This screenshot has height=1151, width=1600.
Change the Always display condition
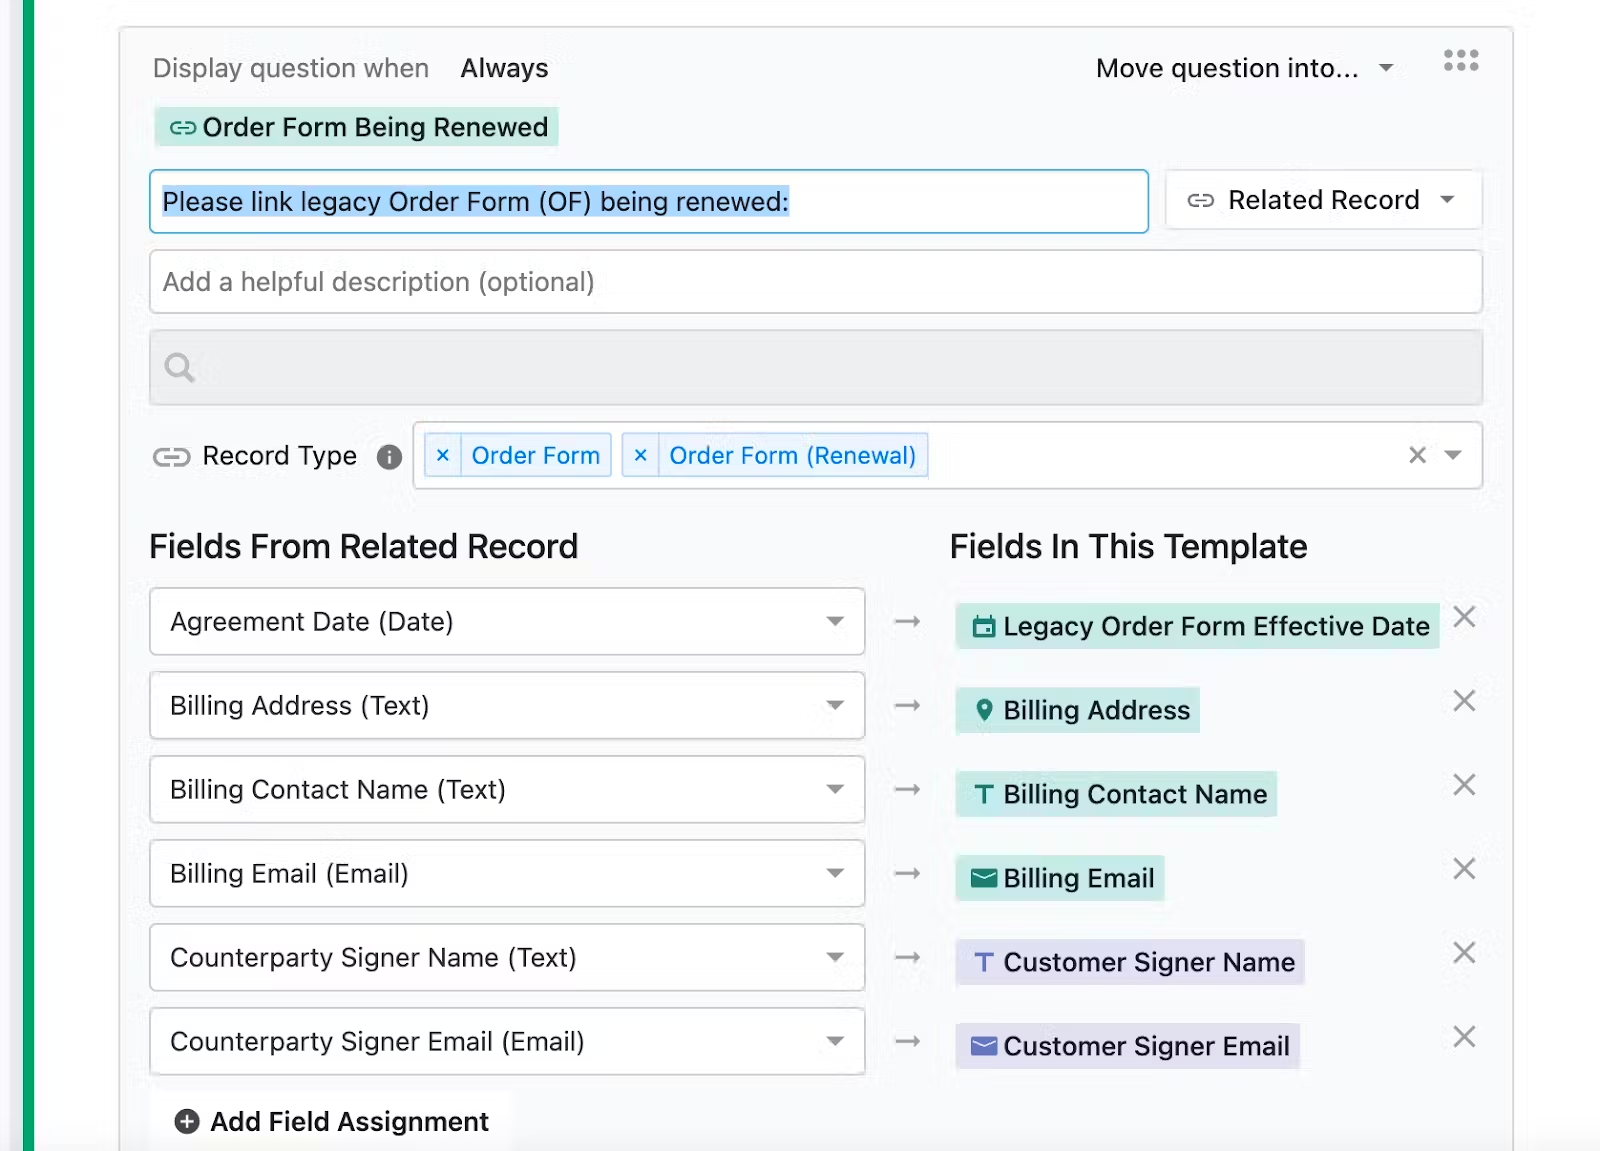coord(503,68)
